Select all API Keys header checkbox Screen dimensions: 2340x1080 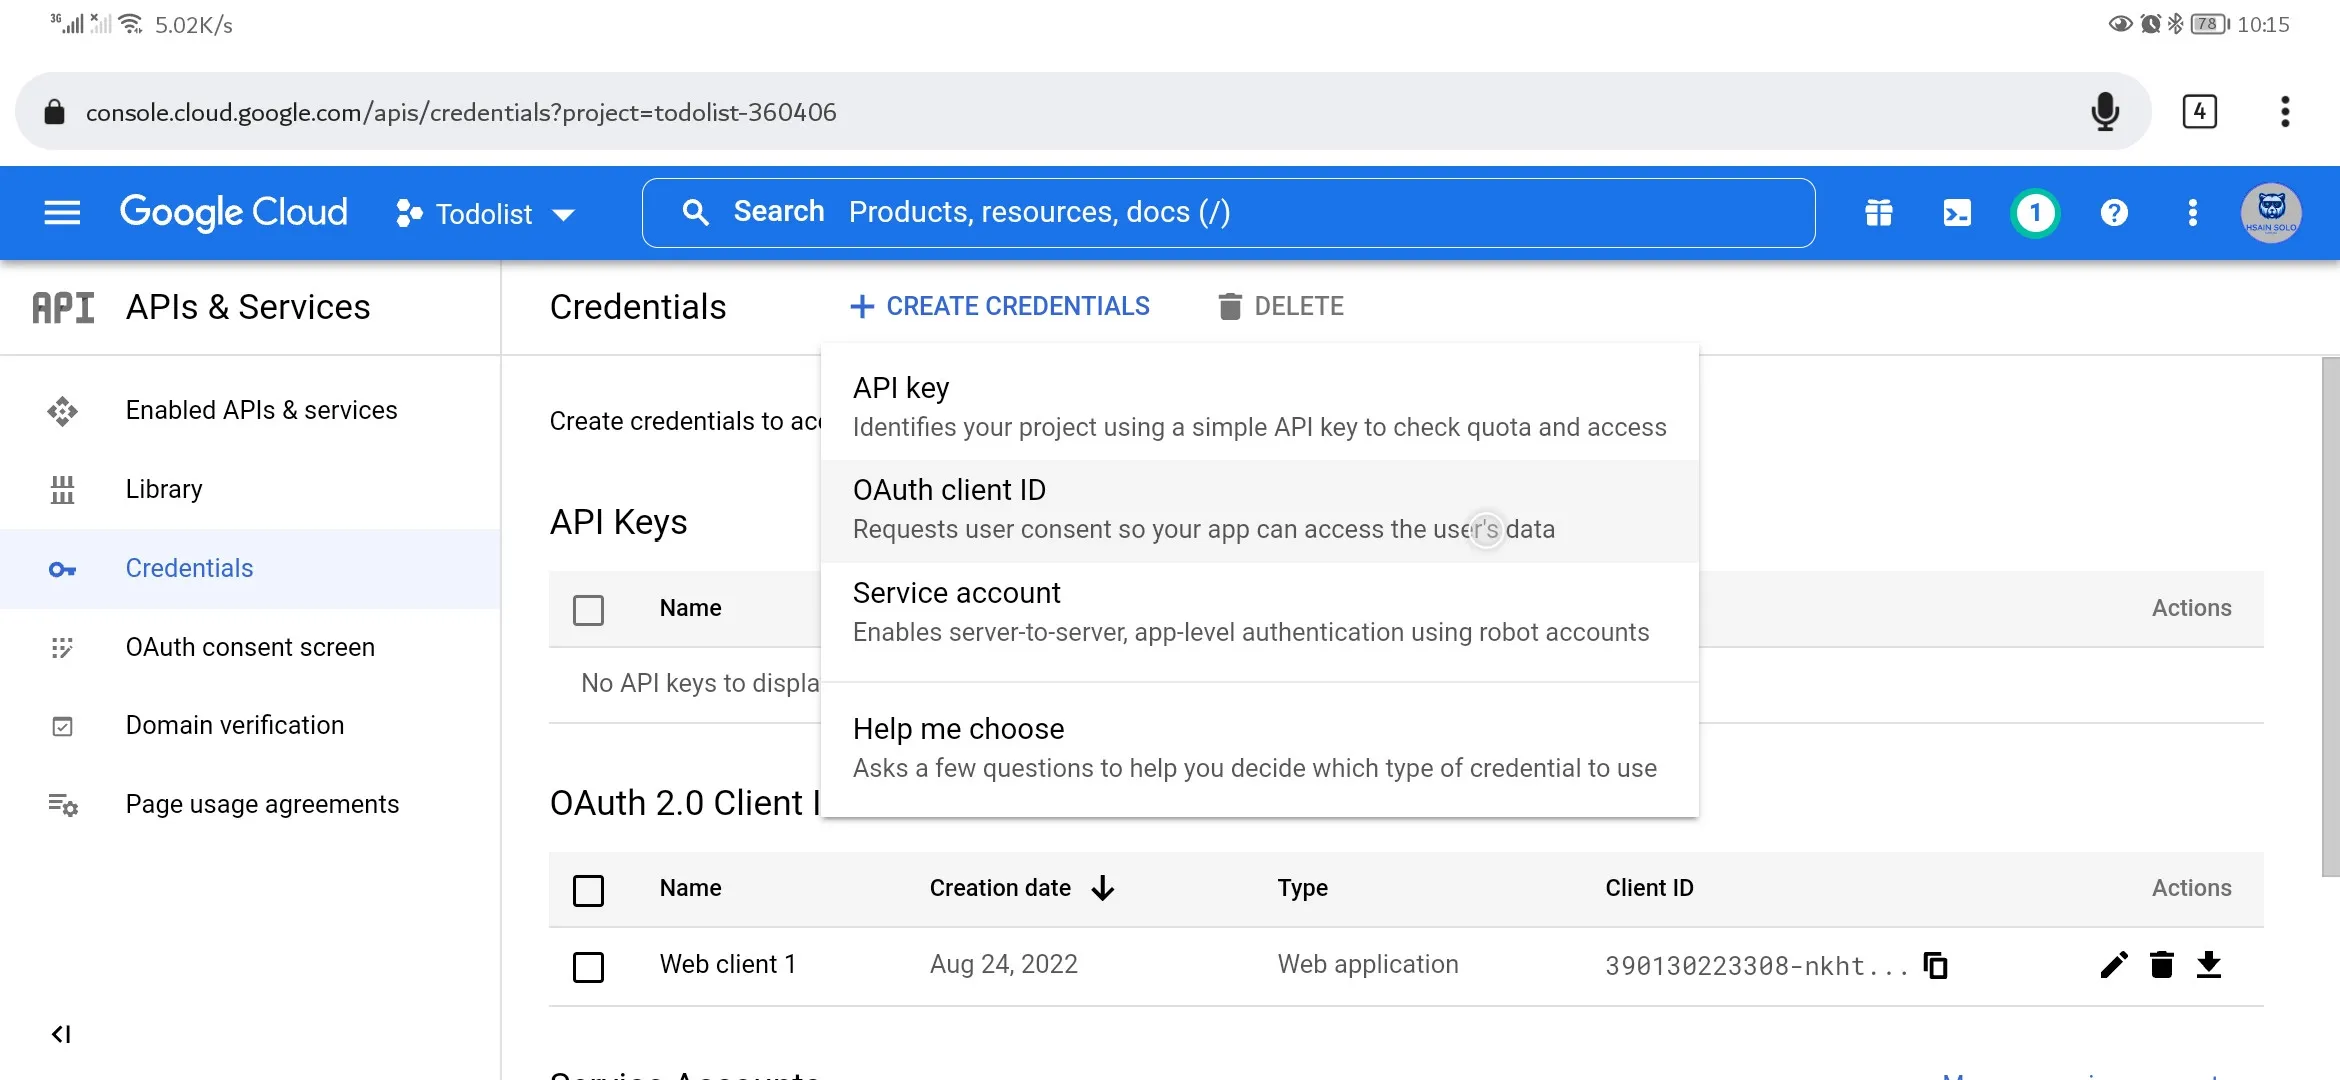(588, 609)
